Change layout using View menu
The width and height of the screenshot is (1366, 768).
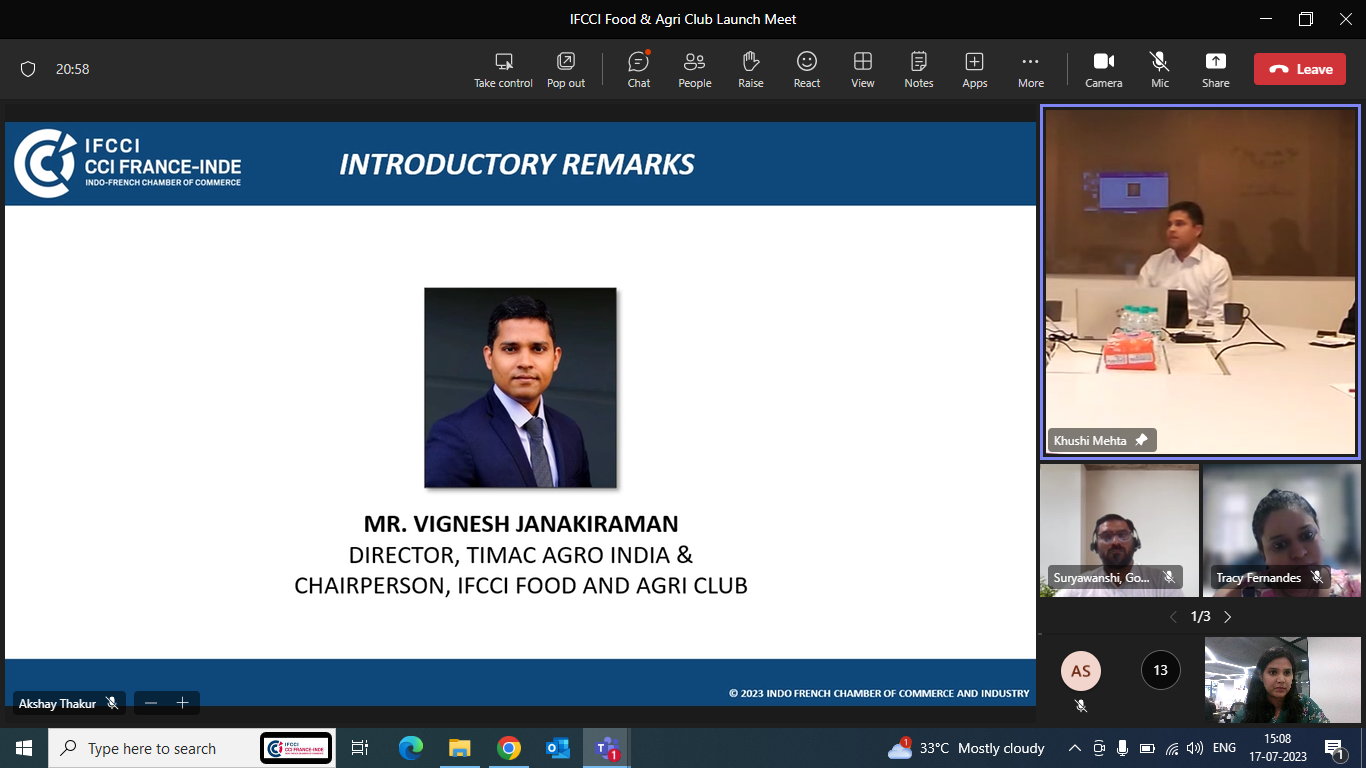[862, 69]
